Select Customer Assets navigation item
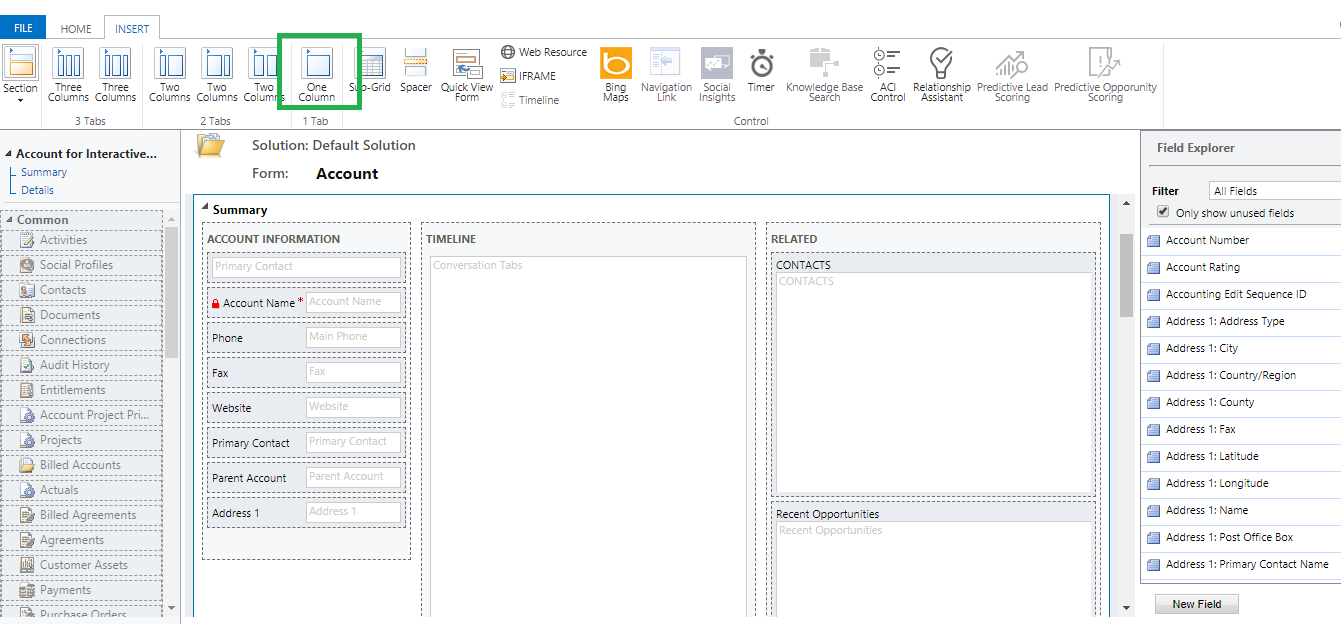The height and width of the screenshot is (624, 1341). pos(82,565)
